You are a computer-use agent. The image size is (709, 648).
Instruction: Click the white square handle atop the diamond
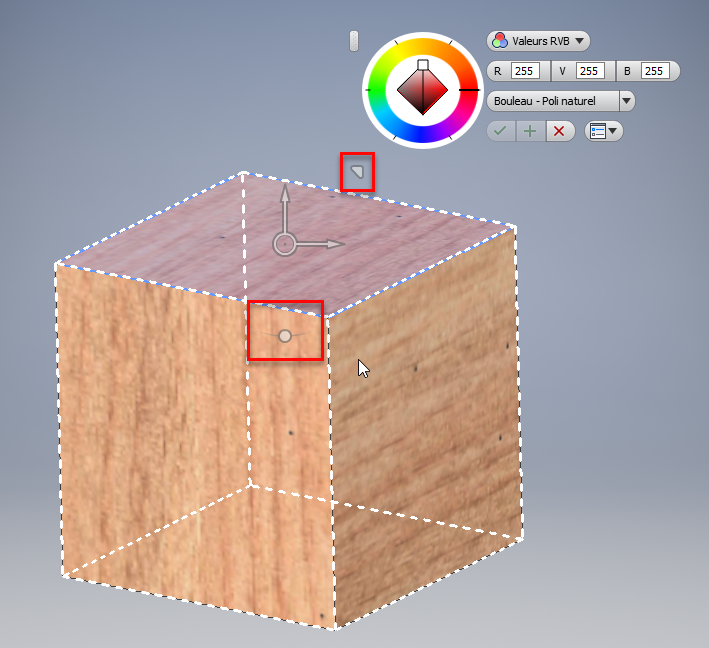point(423,65)
